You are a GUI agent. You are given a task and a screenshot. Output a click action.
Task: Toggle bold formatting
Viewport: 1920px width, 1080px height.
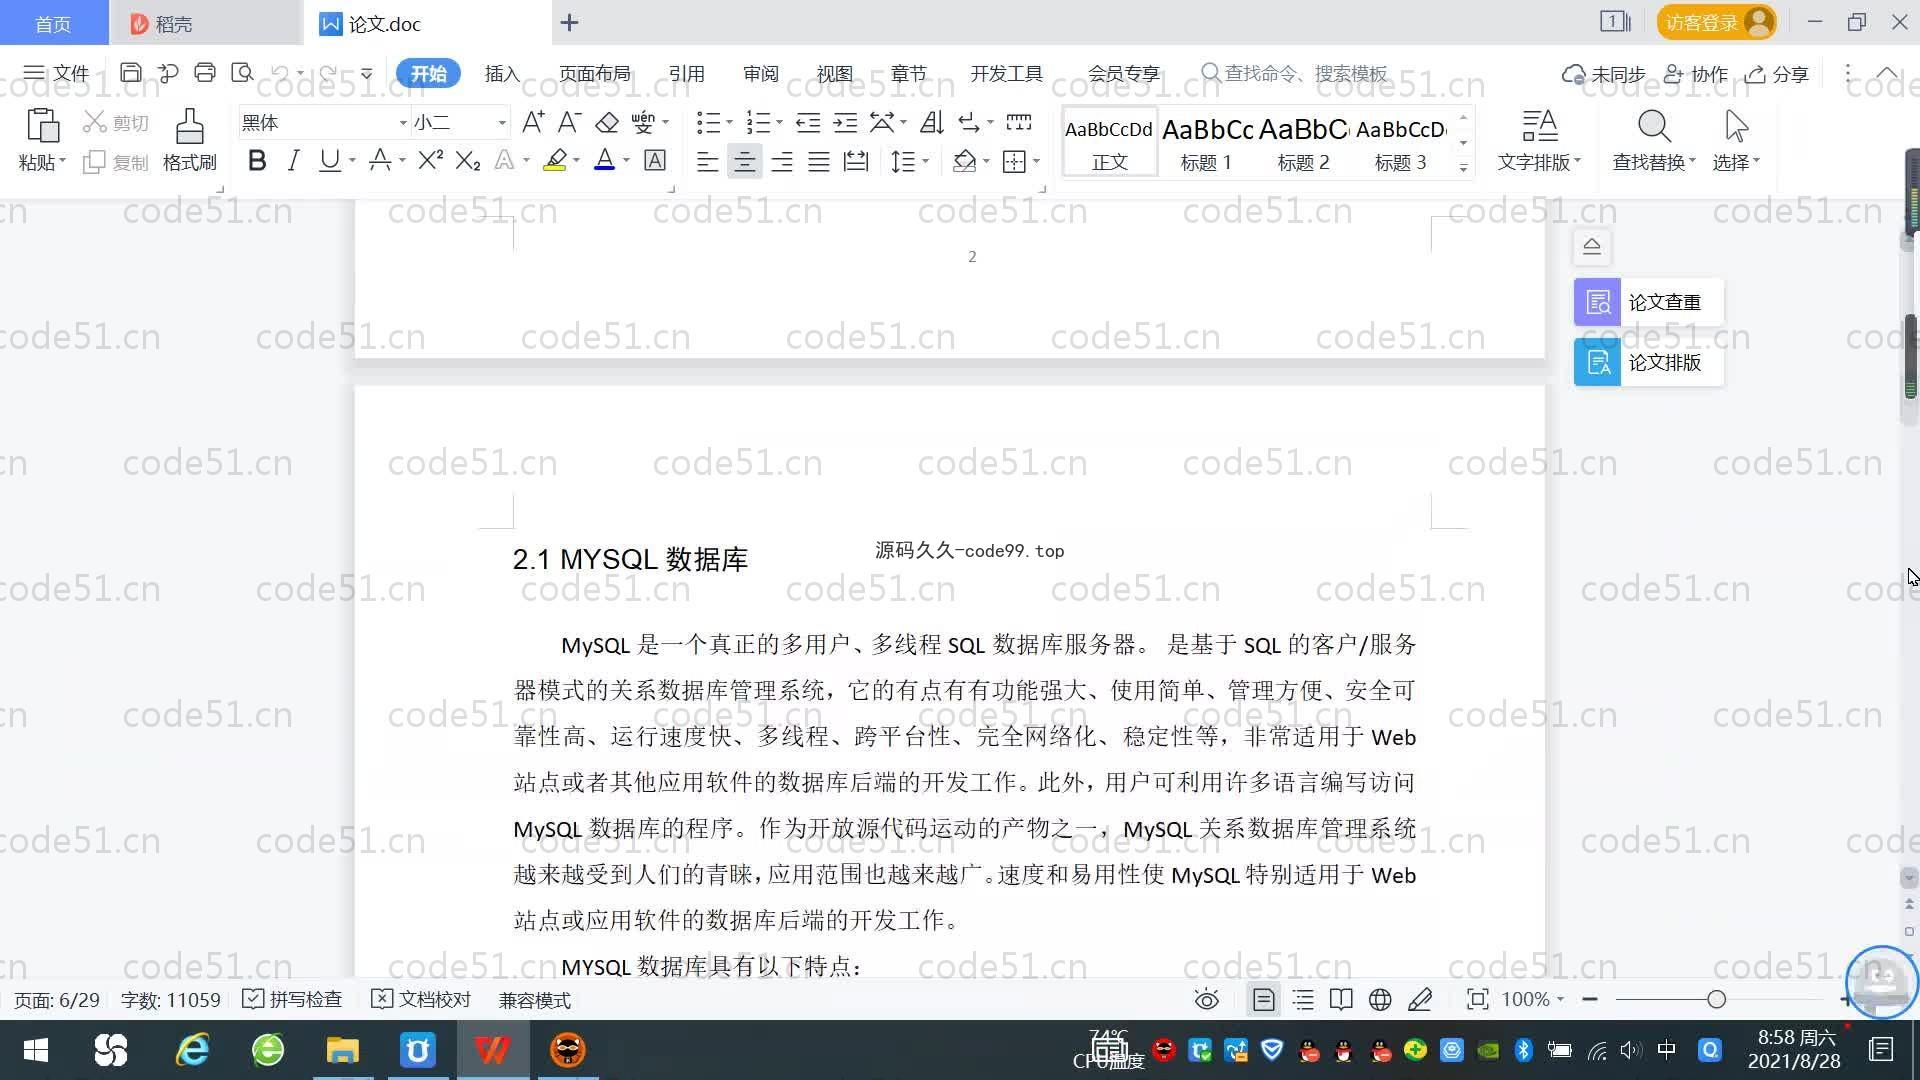pos(257,161)
